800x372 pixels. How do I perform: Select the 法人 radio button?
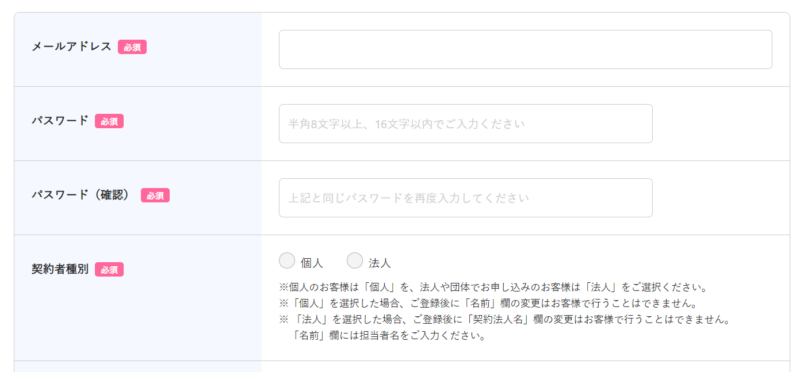[x=355, y=261]
